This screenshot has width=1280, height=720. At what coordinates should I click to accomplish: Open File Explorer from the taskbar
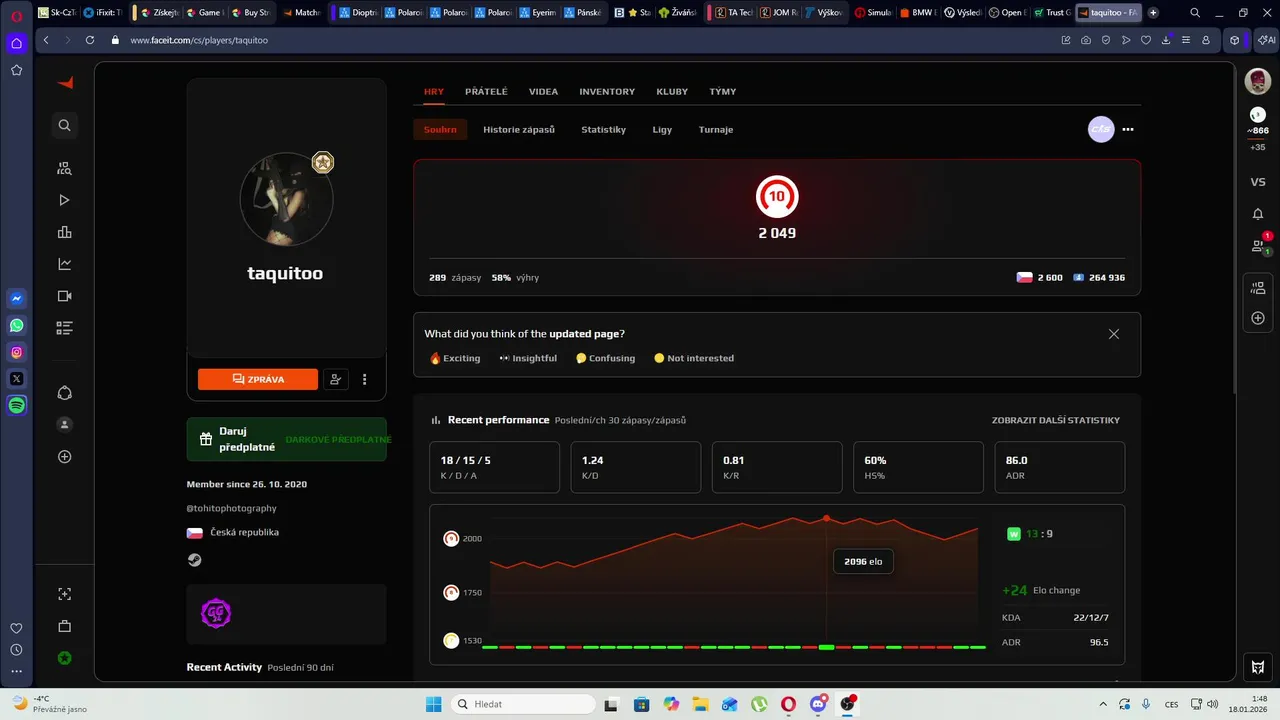click(701, 704)
